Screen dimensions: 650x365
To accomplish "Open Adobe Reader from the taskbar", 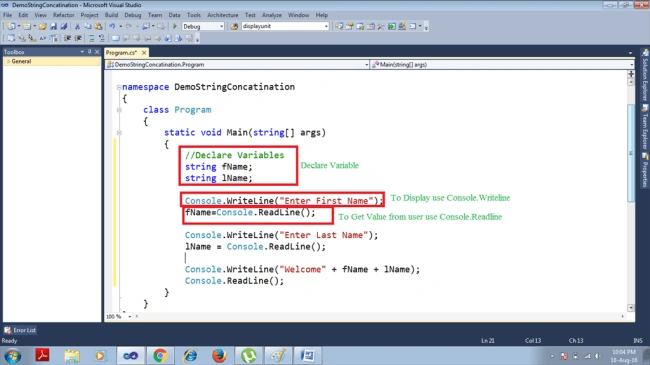I will (x=42, y=356).
